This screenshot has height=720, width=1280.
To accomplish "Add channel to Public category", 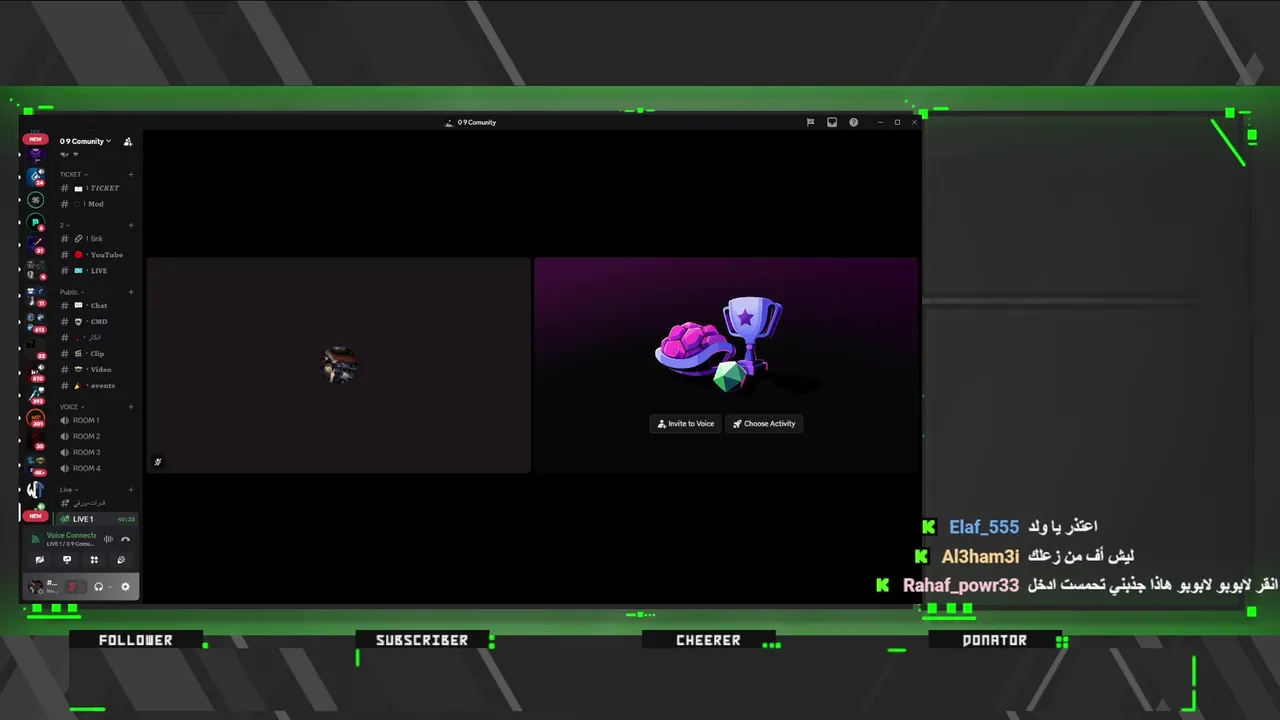I will pos(131,292).
